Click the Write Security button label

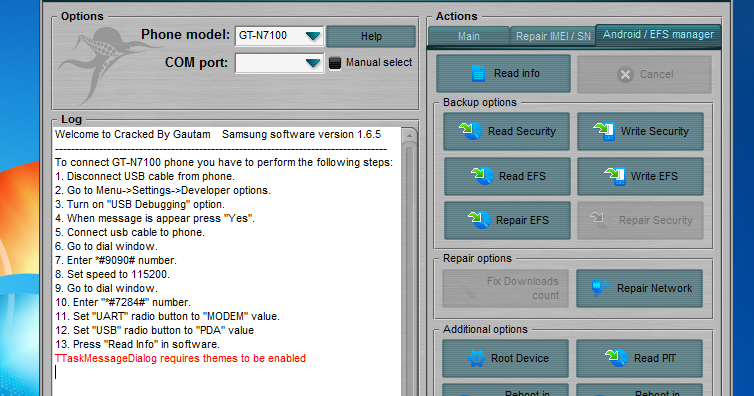(654, 131)
